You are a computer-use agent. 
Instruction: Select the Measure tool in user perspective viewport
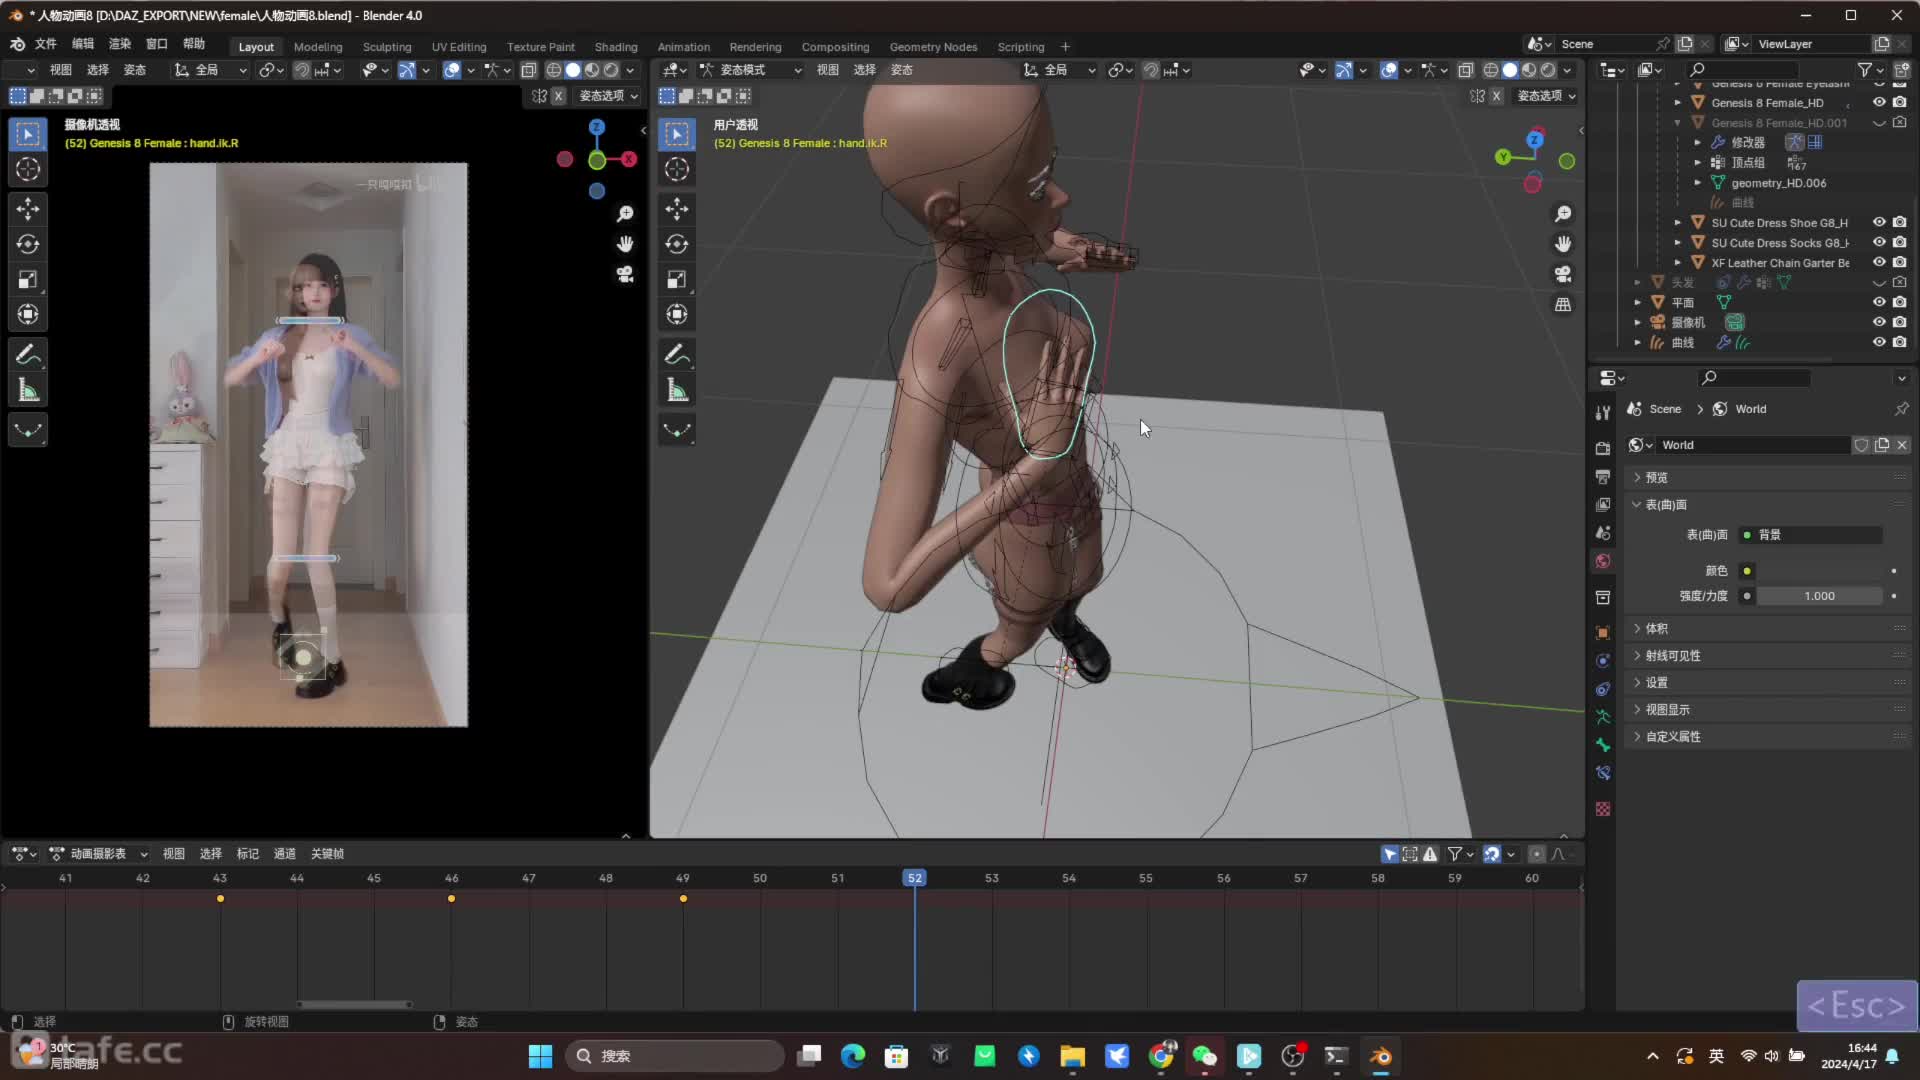tap(677, 390)
